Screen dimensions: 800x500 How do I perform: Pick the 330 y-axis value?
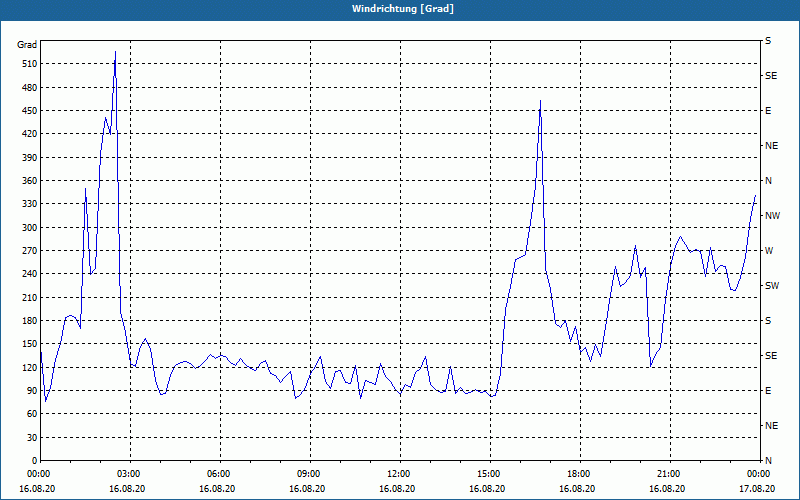pos(30,204)
